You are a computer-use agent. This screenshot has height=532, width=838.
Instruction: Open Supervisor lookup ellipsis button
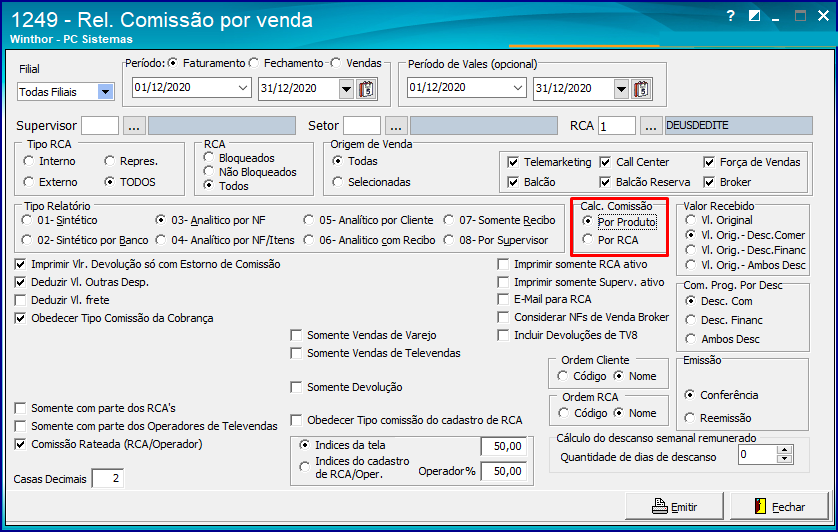pos(134,126)
